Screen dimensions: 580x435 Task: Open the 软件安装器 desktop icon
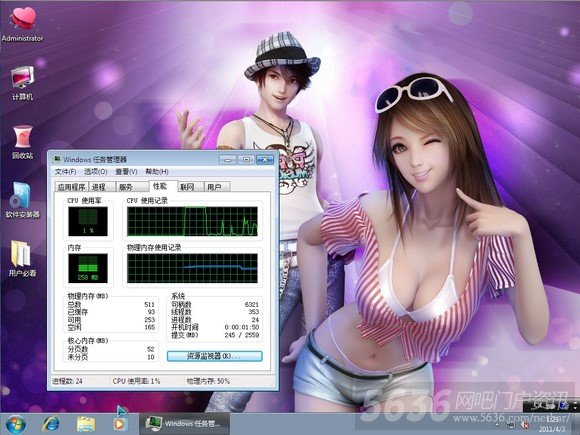22,200
